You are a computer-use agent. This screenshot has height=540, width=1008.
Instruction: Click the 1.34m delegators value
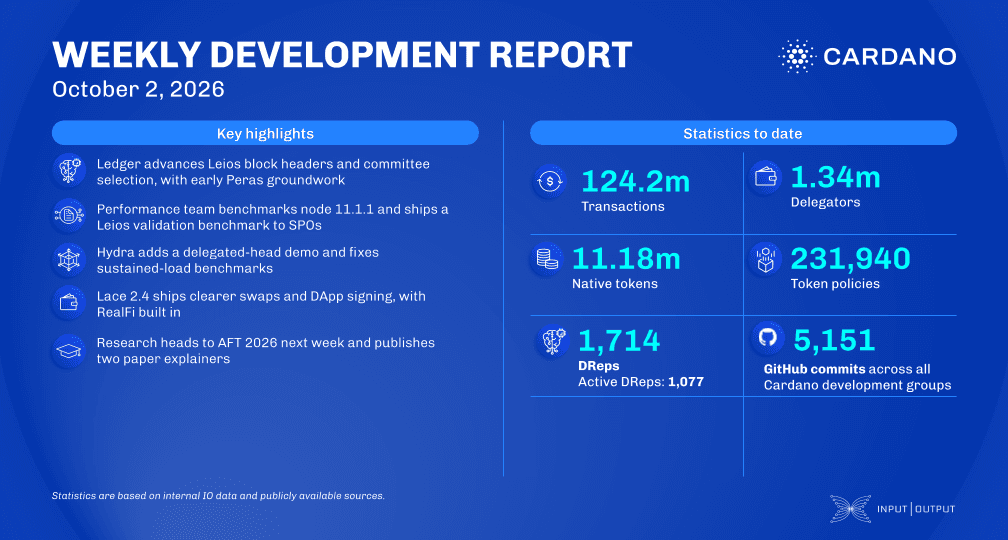click(835, 177)
